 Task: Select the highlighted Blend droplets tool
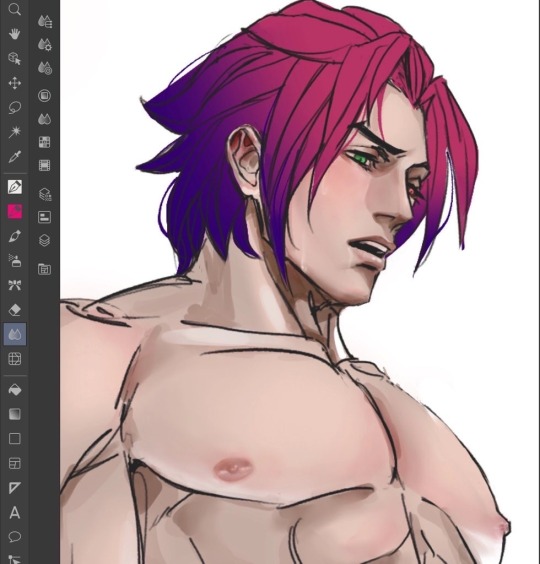pyautogui.click(x=15, y=334)
